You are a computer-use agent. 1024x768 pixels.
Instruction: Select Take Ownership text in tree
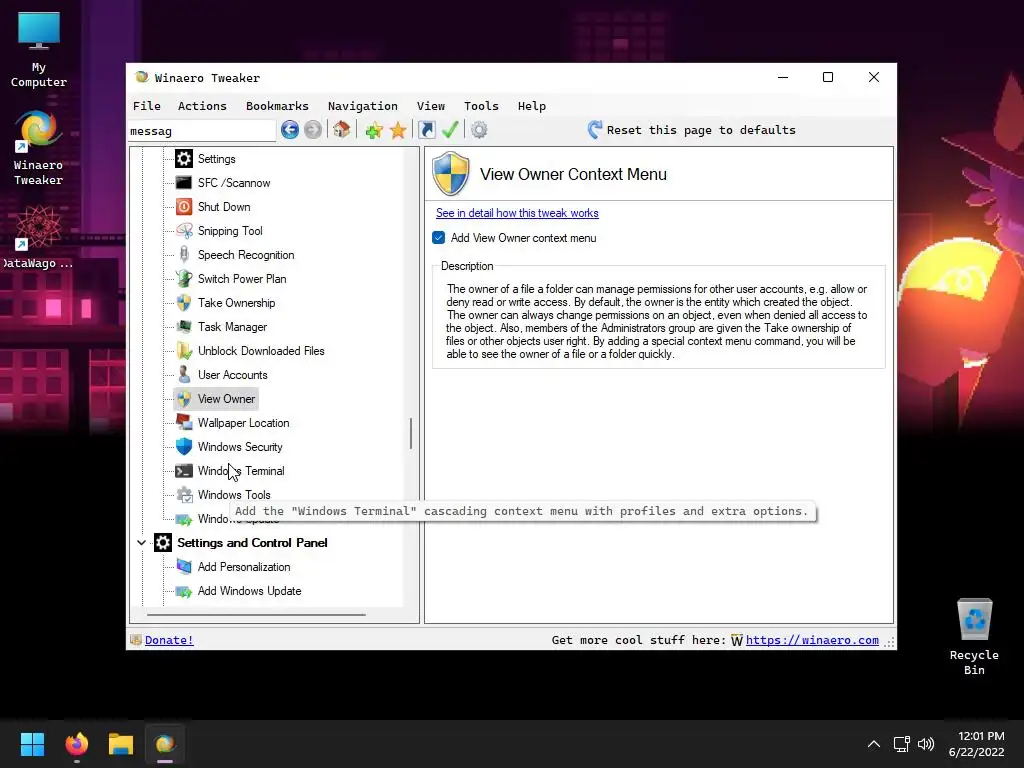pos(236,303)
